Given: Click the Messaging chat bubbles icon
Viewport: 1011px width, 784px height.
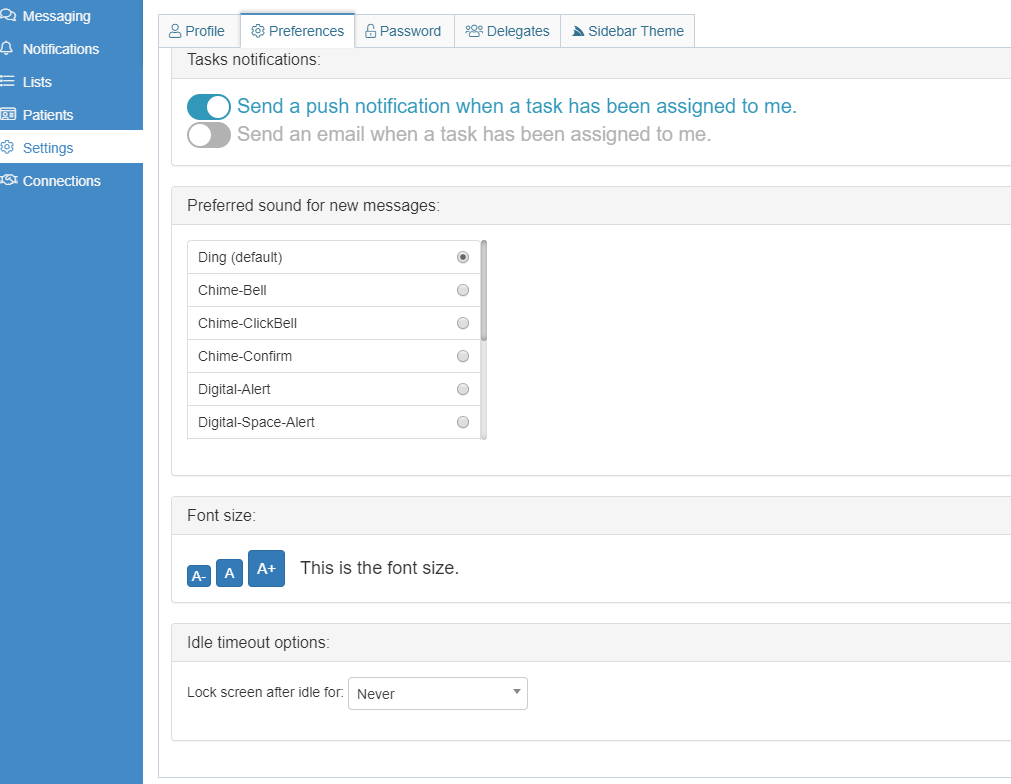Looking at the screenshot, I should tap(8, 16).
